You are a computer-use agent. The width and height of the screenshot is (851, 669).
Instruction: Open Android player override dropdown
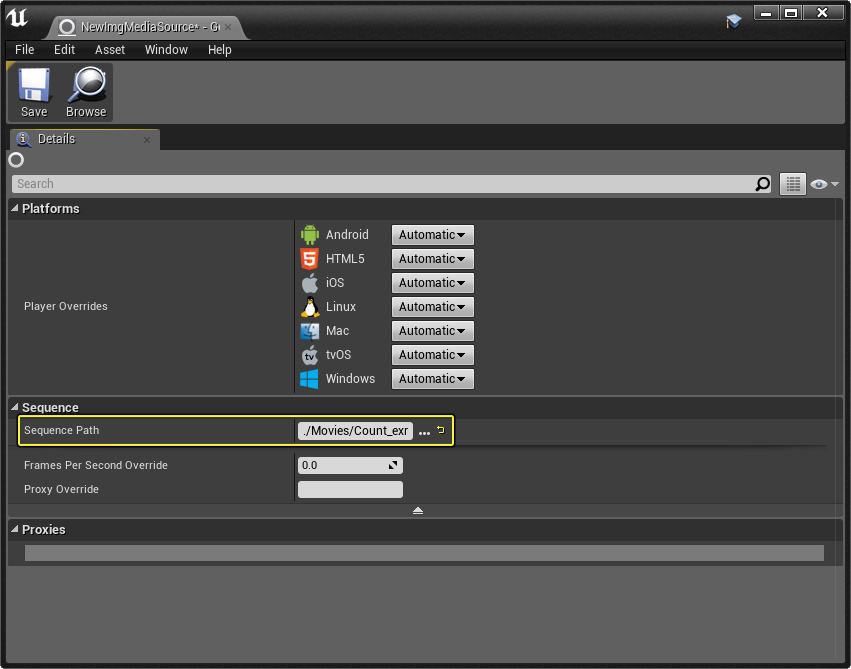(433, 235)
